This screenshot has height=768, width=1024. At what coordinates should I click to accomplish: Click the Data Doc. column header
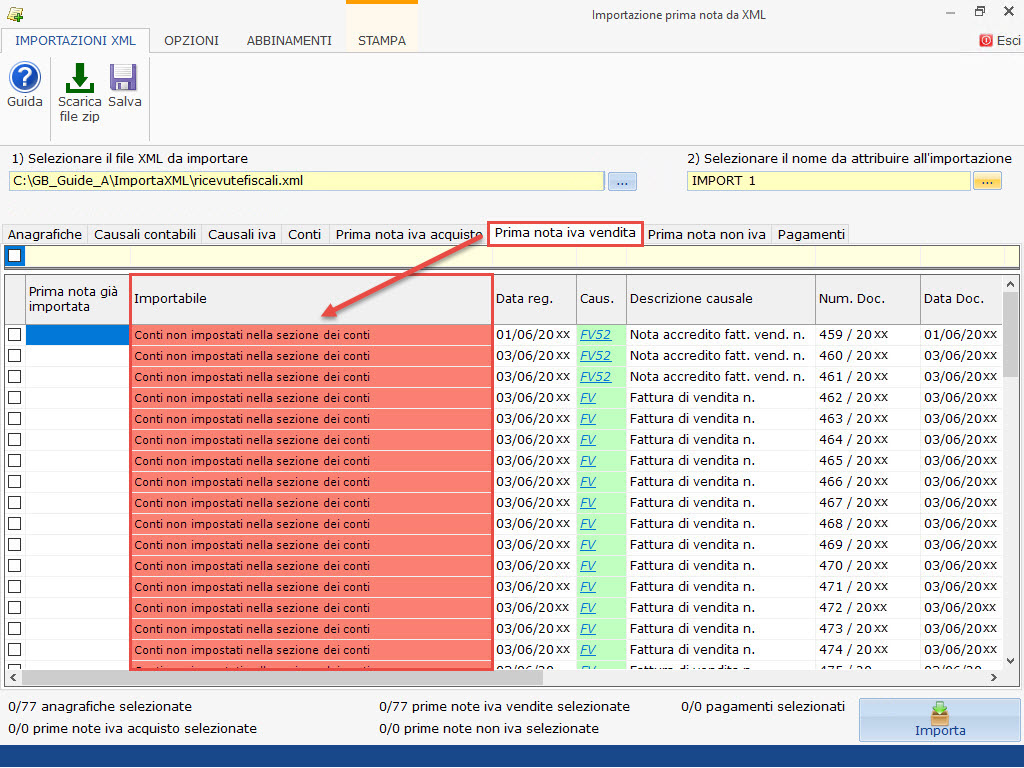[x=960, y=299]
